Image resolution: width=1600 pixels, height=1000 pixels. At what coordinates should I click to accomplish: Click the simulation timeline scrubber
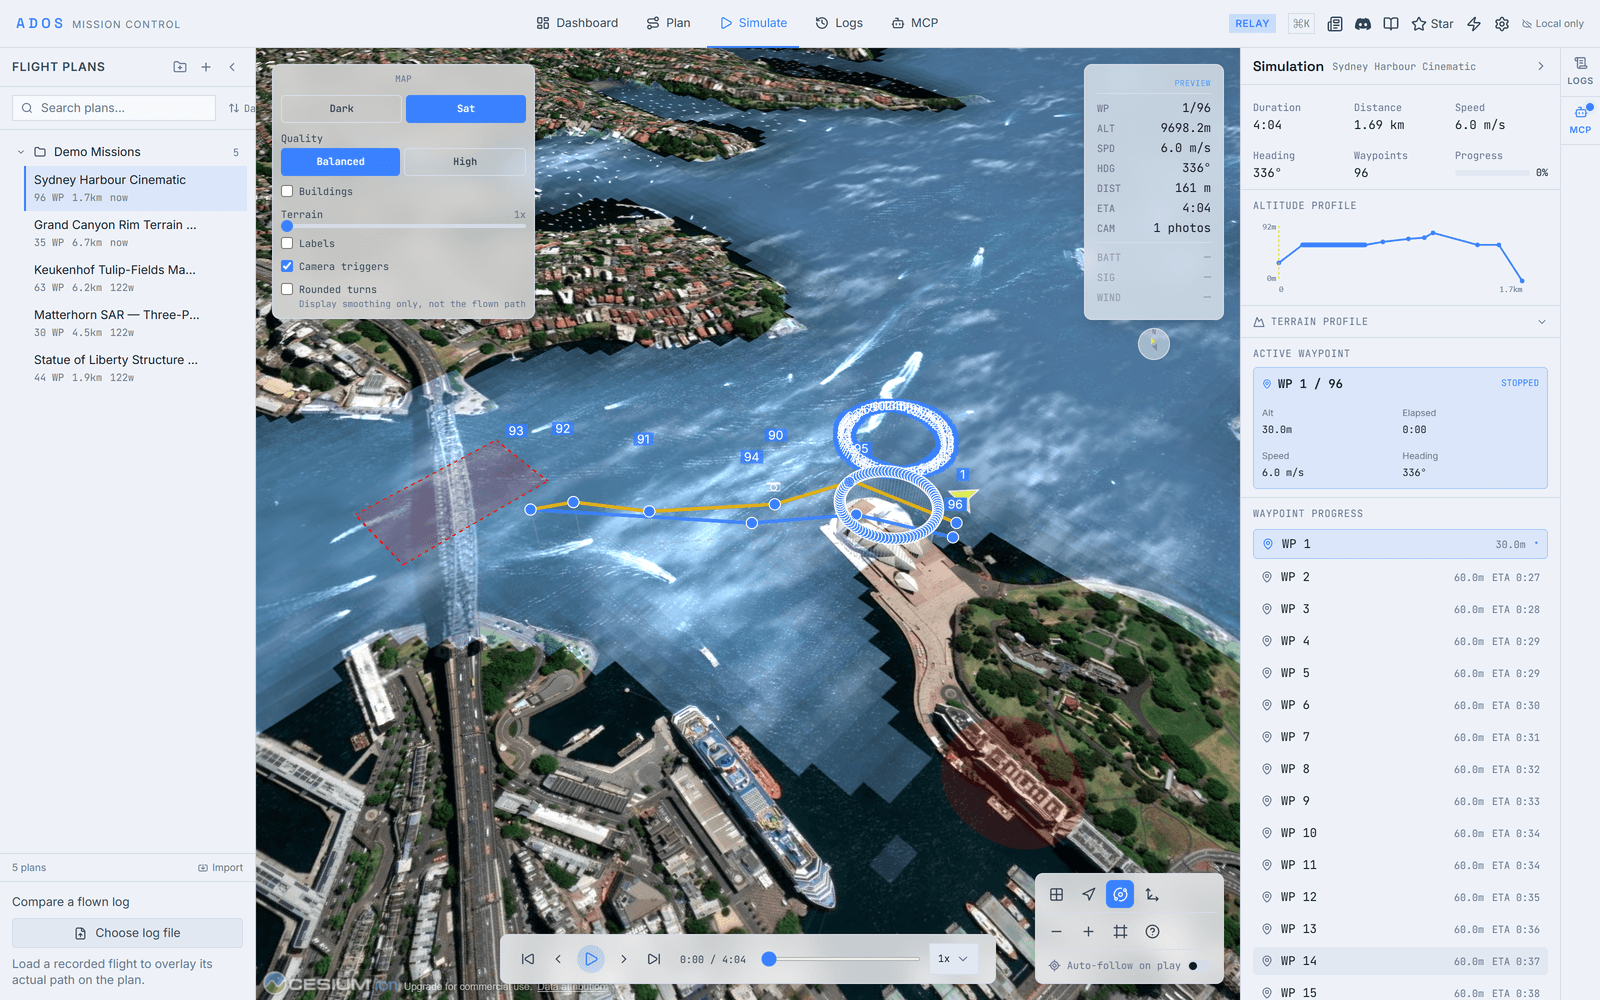click(841, 959)
